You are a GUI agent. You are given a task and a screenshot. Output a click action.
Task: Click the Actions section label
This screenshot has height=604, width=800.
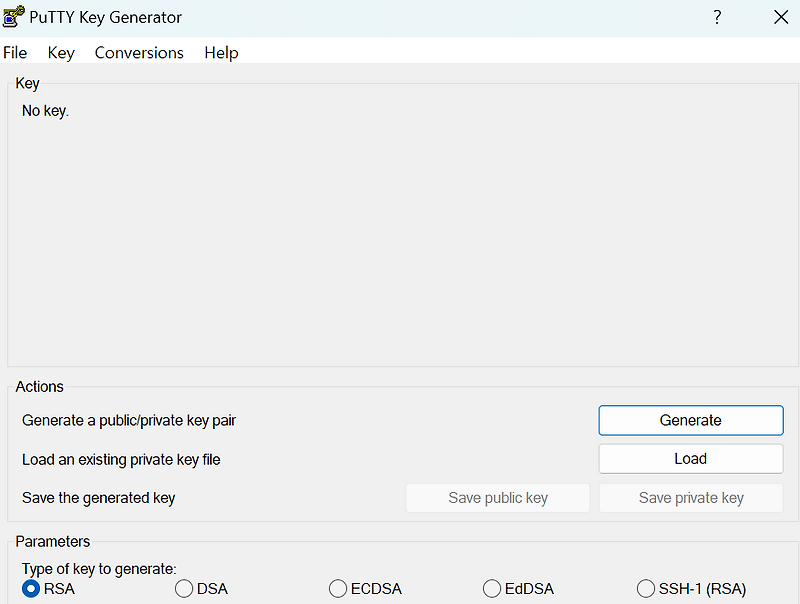39,386
